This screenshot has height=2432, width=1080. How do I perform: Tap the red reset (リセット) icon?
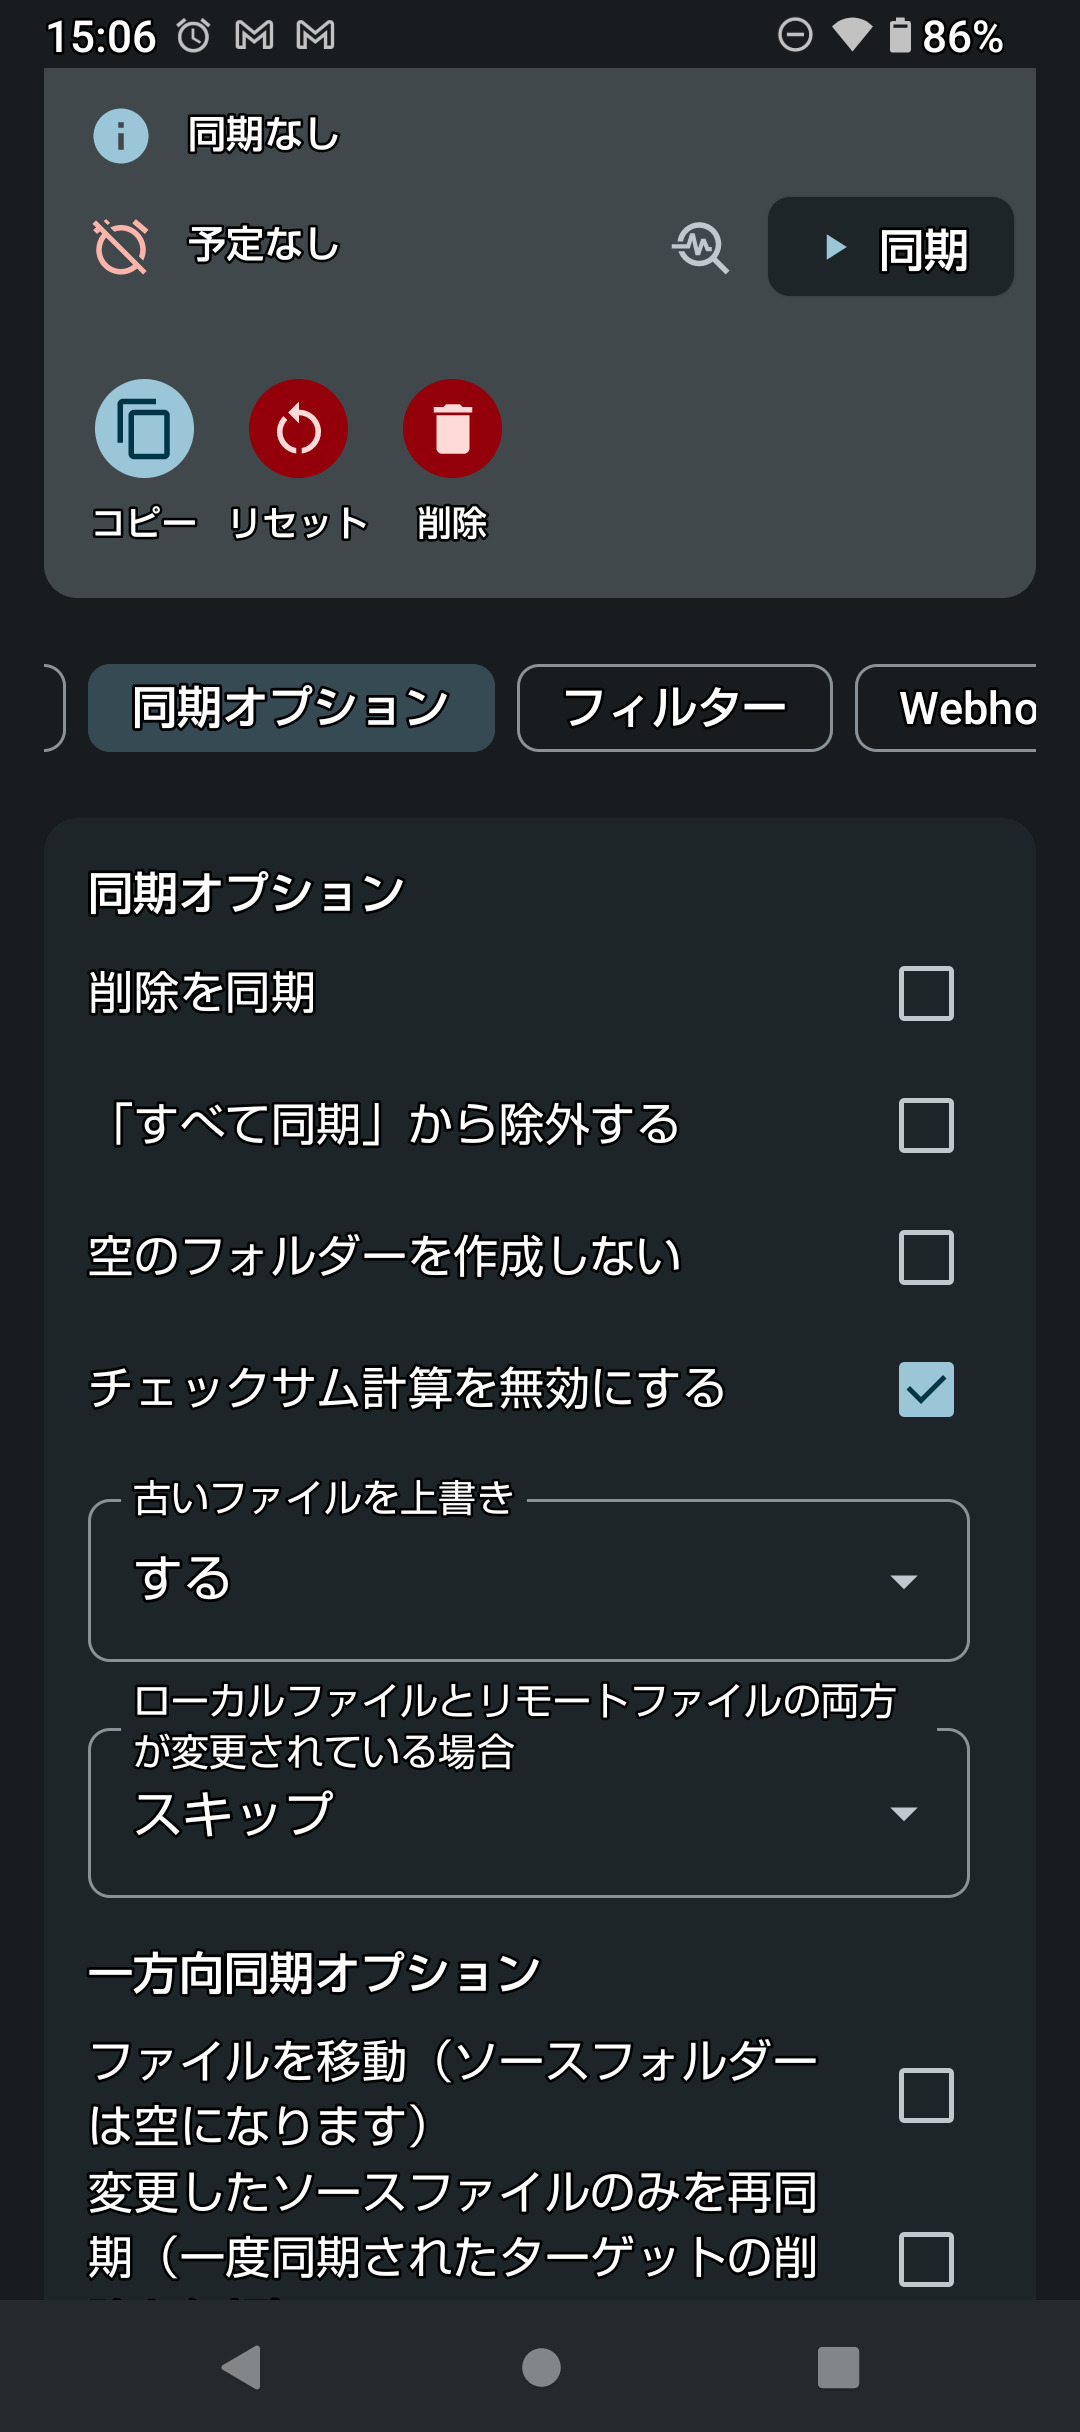point(298,429)
